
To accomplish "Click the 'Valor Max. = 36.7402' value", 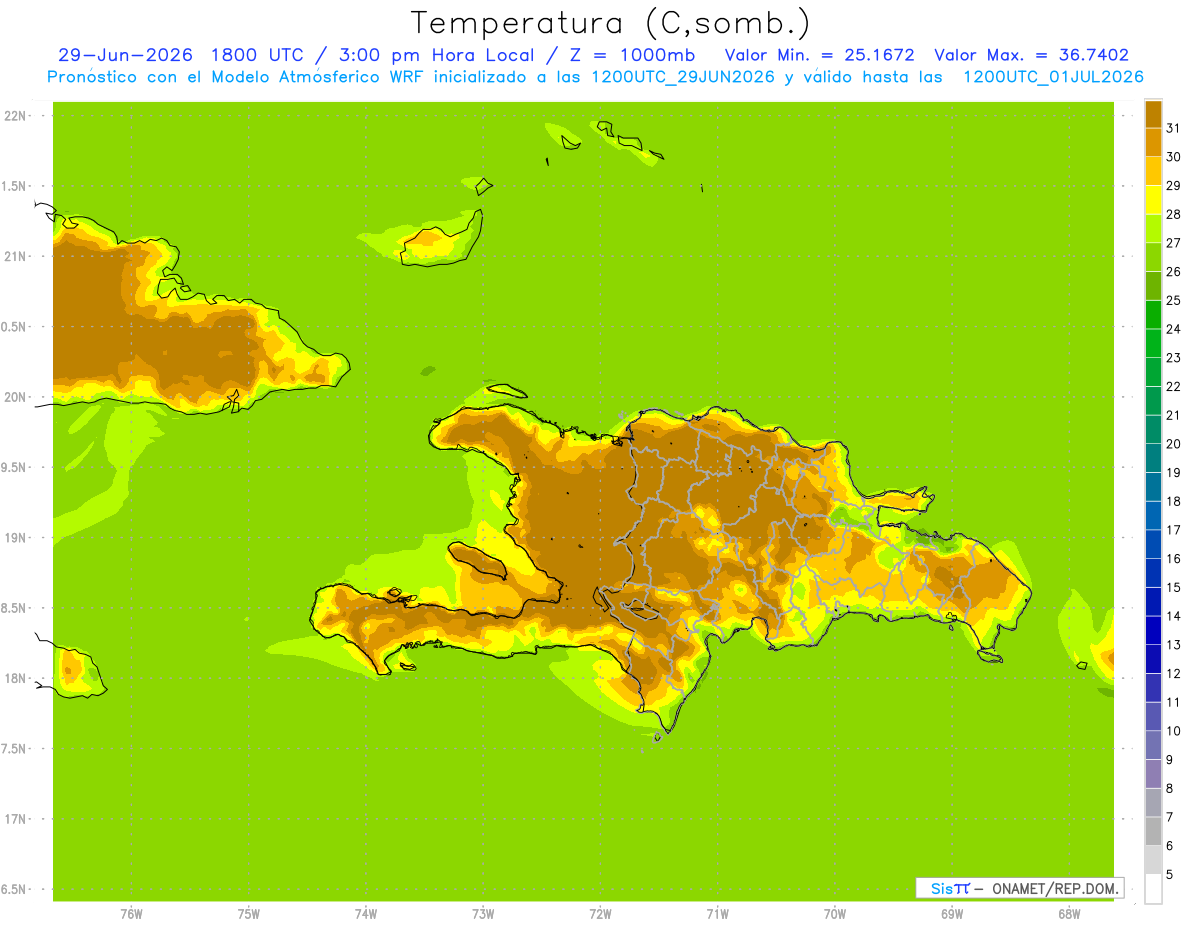I will pyautogui.click(x=1031, y=55).
